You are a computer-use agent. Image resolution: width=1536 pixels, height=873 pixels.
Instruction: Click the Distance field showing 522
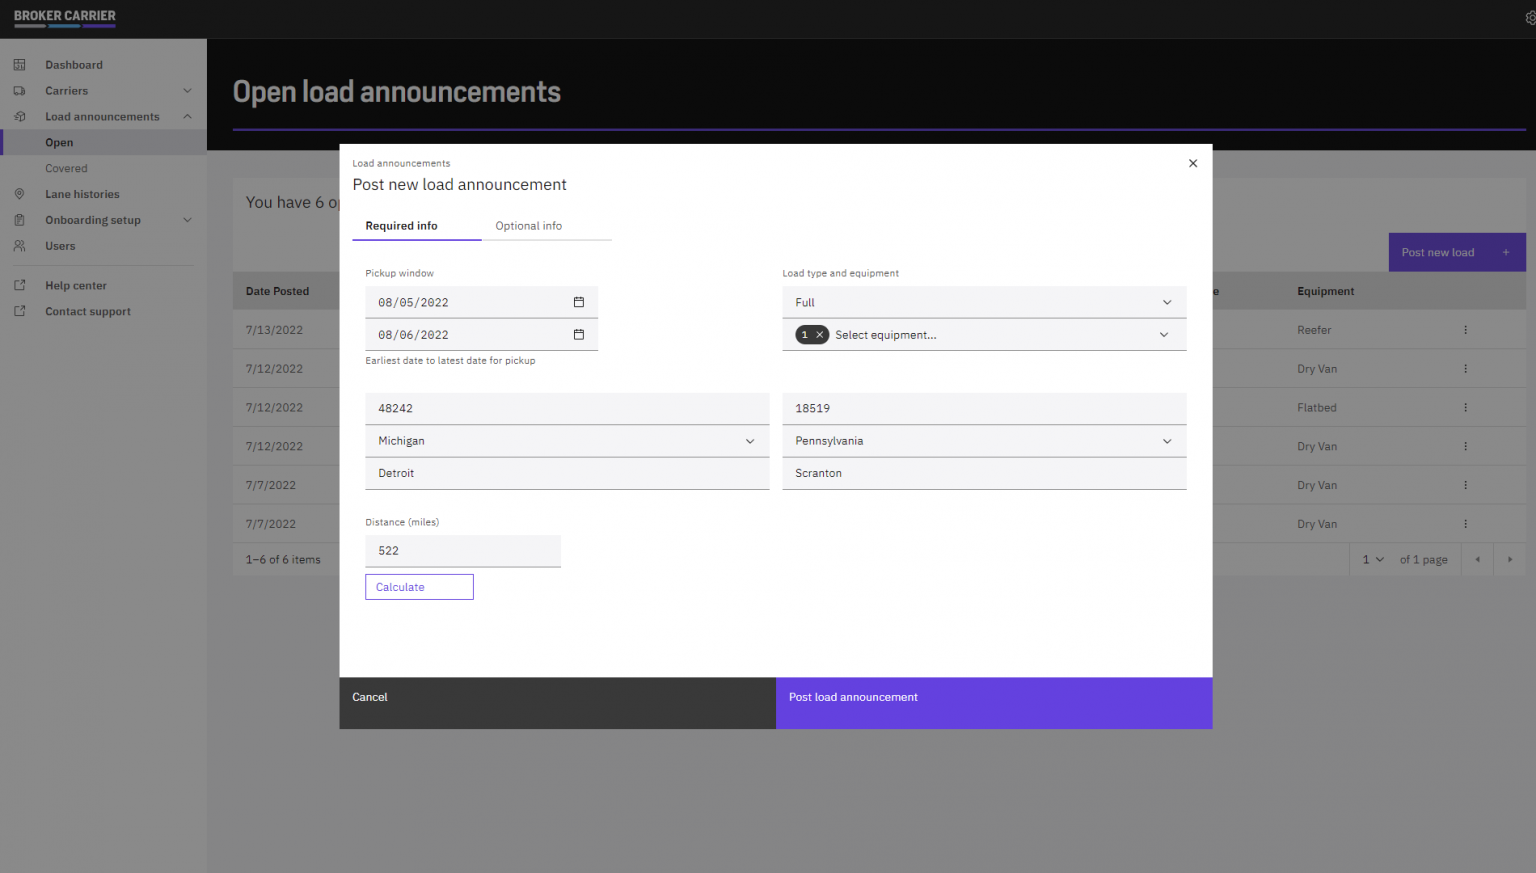(463, 551)
